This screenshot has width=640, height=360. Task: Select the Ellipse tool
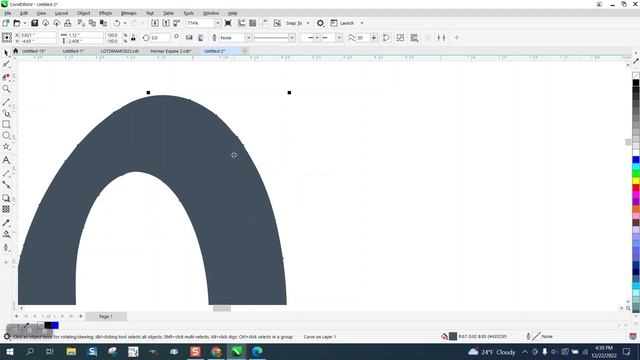pyautogui.click(x=6, y=136)
